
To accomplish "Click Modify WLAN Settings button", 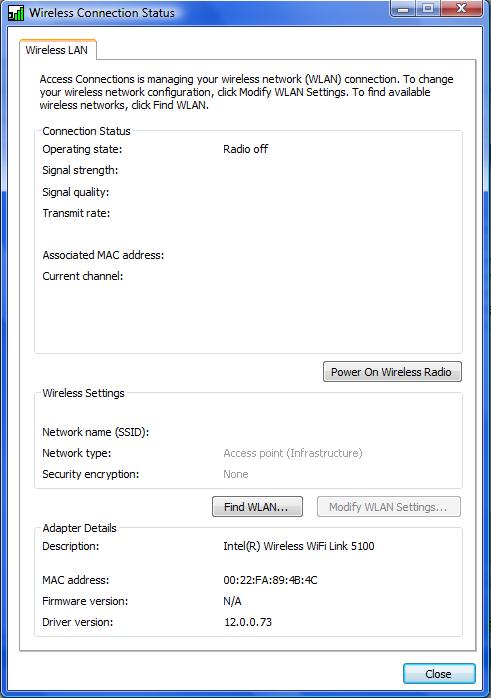I will [x=389, y=507].
